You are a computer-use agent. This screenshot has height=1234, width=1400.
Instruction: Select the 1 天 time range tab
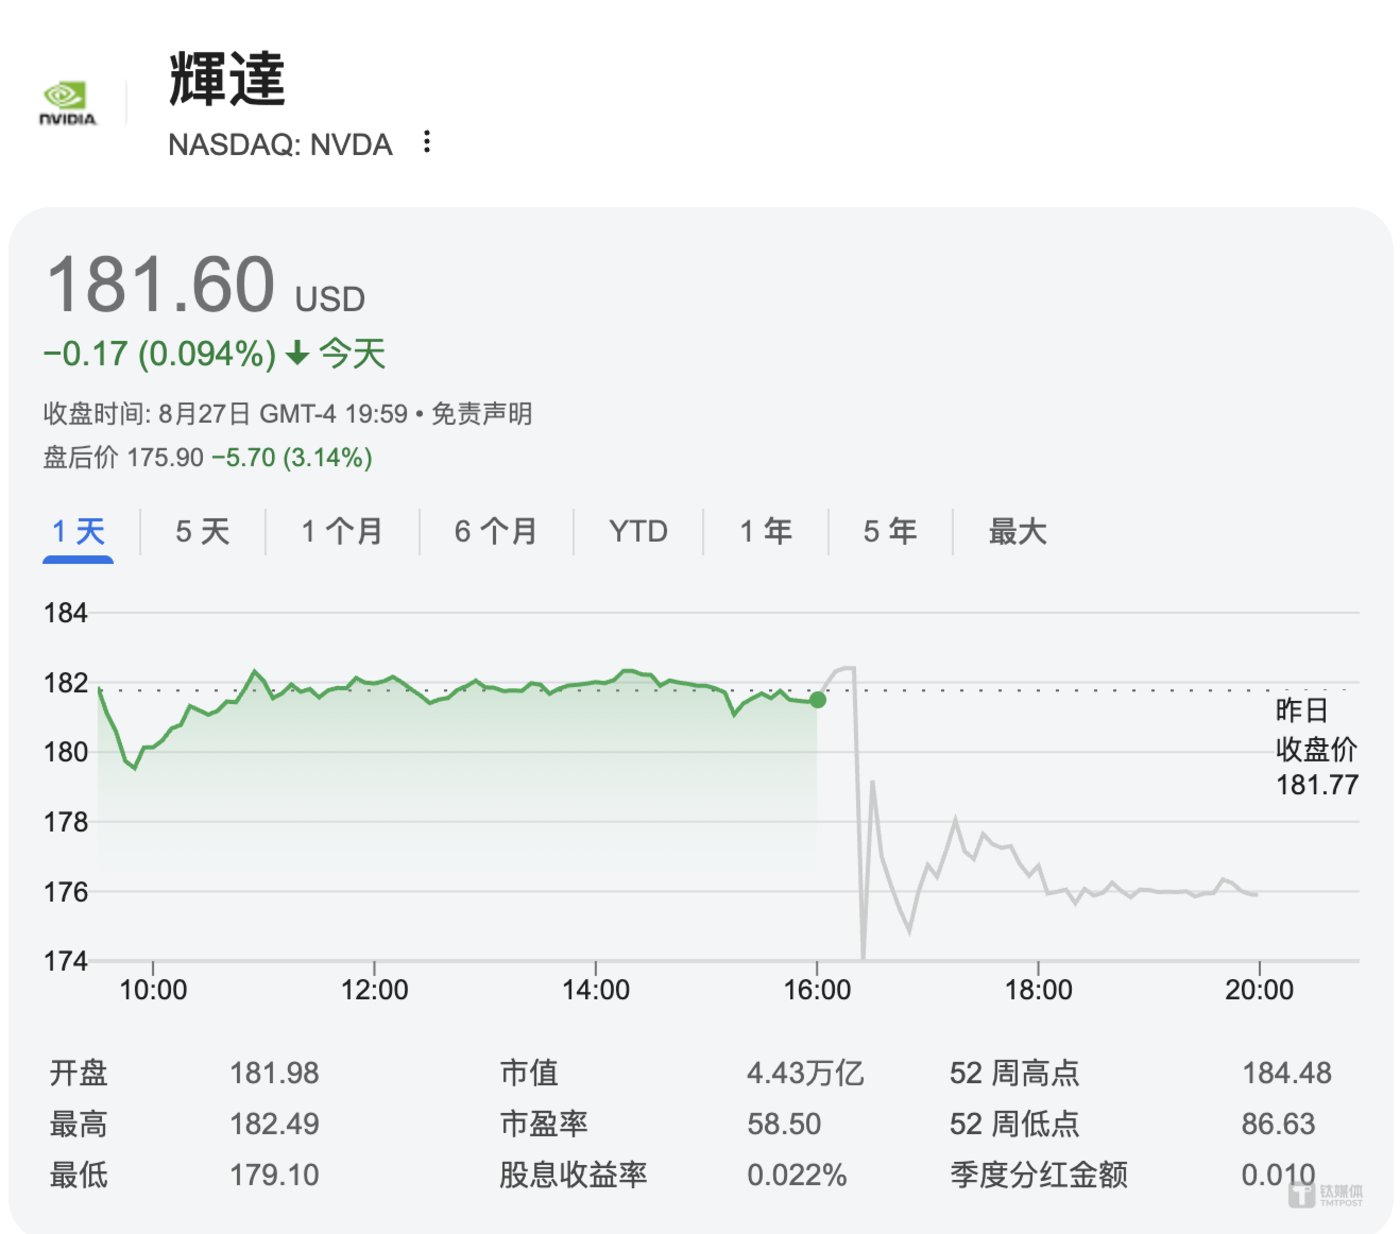tap(78, 531)
